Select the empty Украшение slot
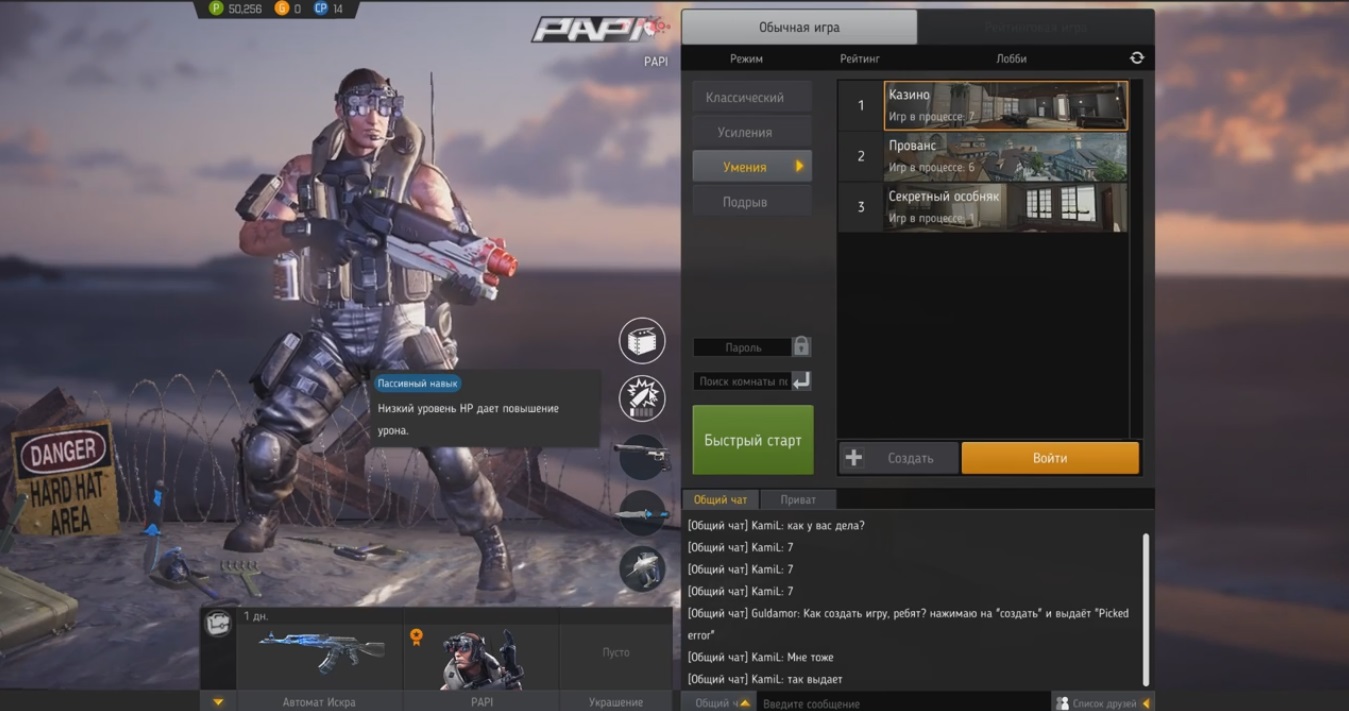Screen dimensions: 1349x711 click(616, 659)
